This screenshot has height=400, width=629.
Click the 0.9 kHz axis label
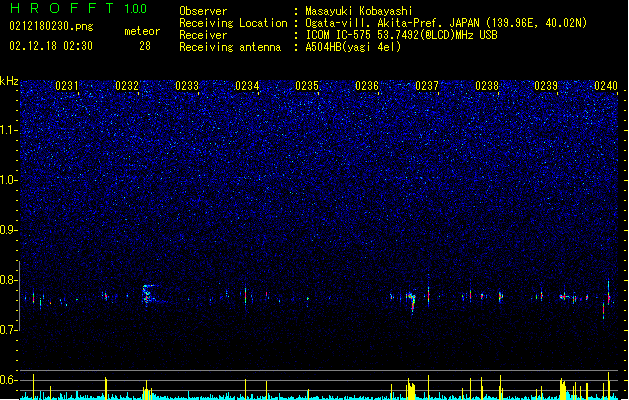click(x=8, y=230)
